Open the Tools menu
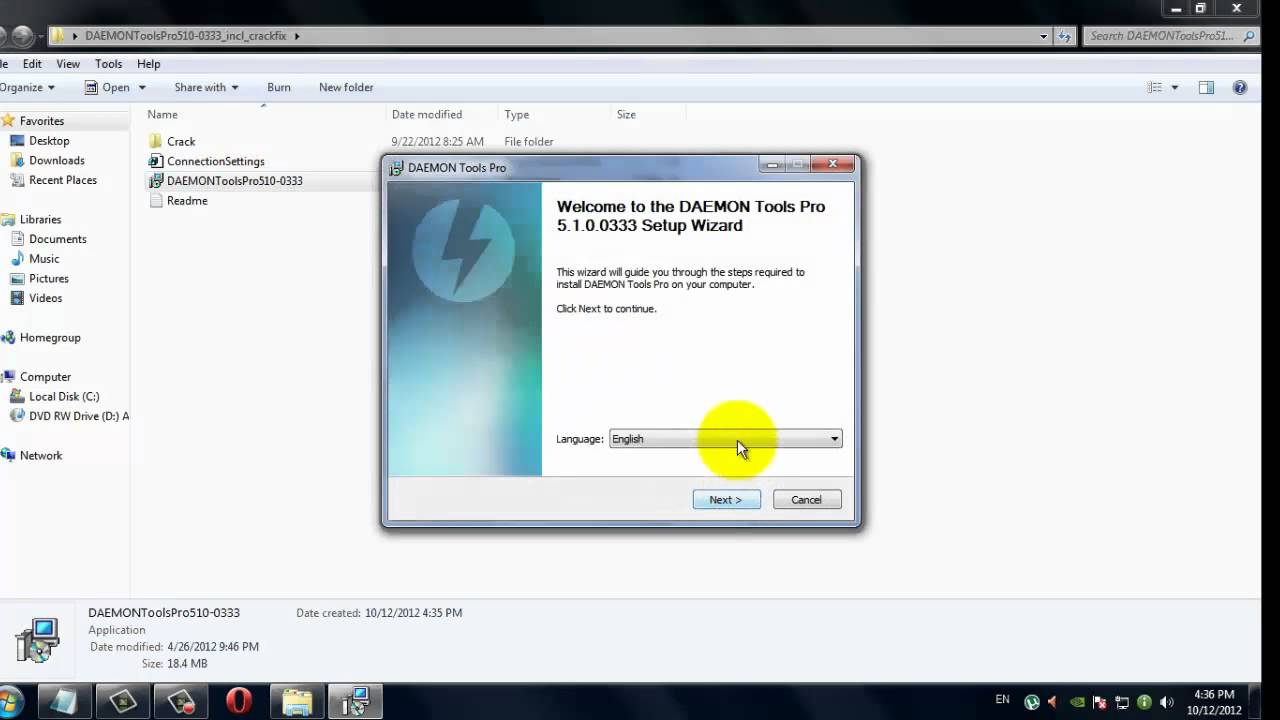The height and width of the screenshot is (720, 1280). pyautogui.click(x=109, y=64)
